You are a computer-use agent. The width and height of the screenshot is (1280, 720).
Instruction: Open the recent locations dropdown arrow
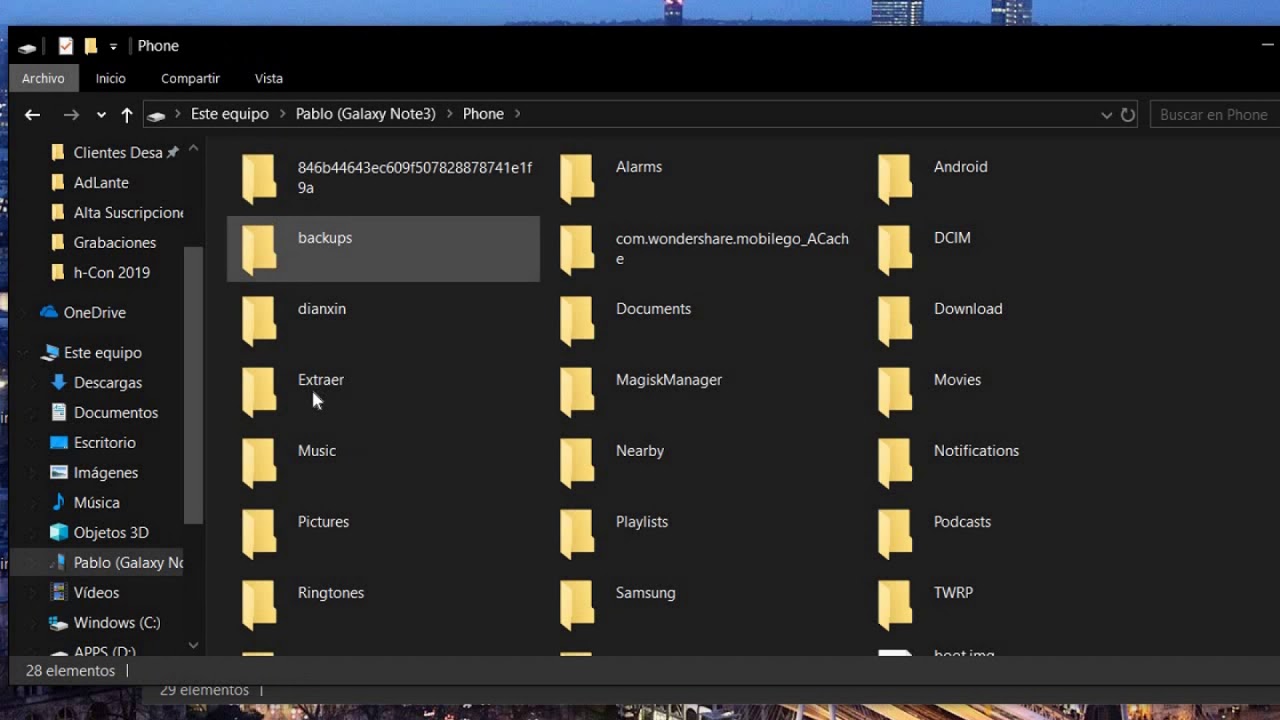click(101, 115)
